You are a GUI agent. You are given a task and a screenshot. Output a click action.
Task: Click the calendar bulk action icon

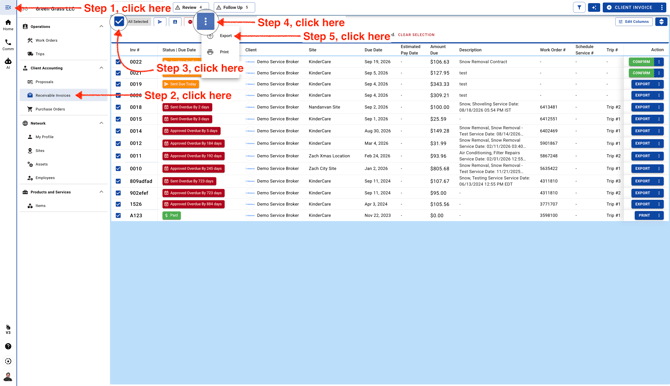175,22
